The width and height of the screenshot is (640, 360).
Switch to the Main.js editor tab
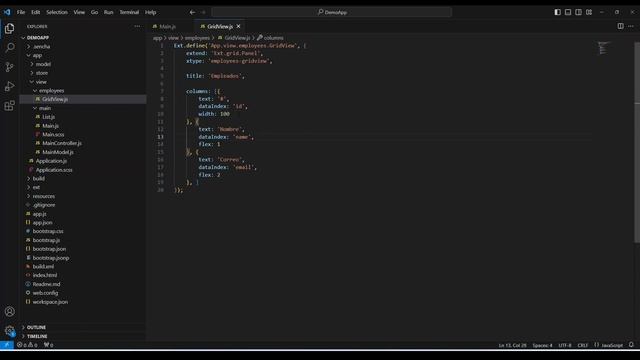point(168,27)
